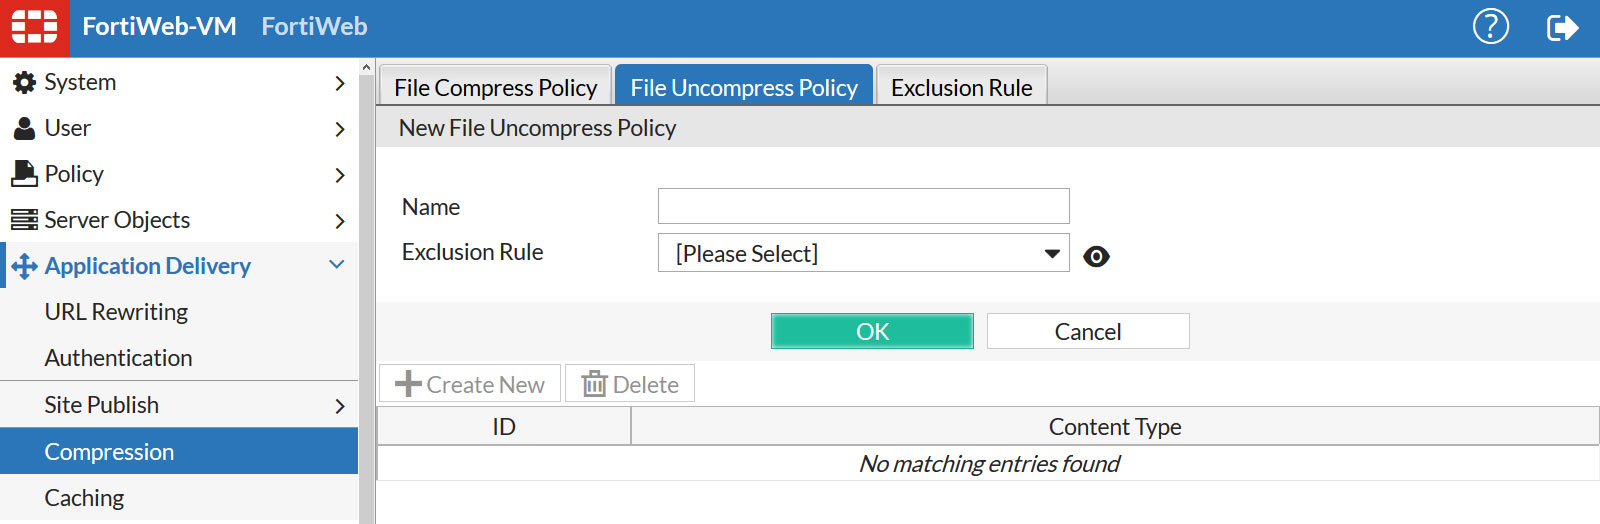The width and height of the screenshot is (1600, 524).
Task: View selected exclusion rule via eye icon
Action: click(1096, 256)
